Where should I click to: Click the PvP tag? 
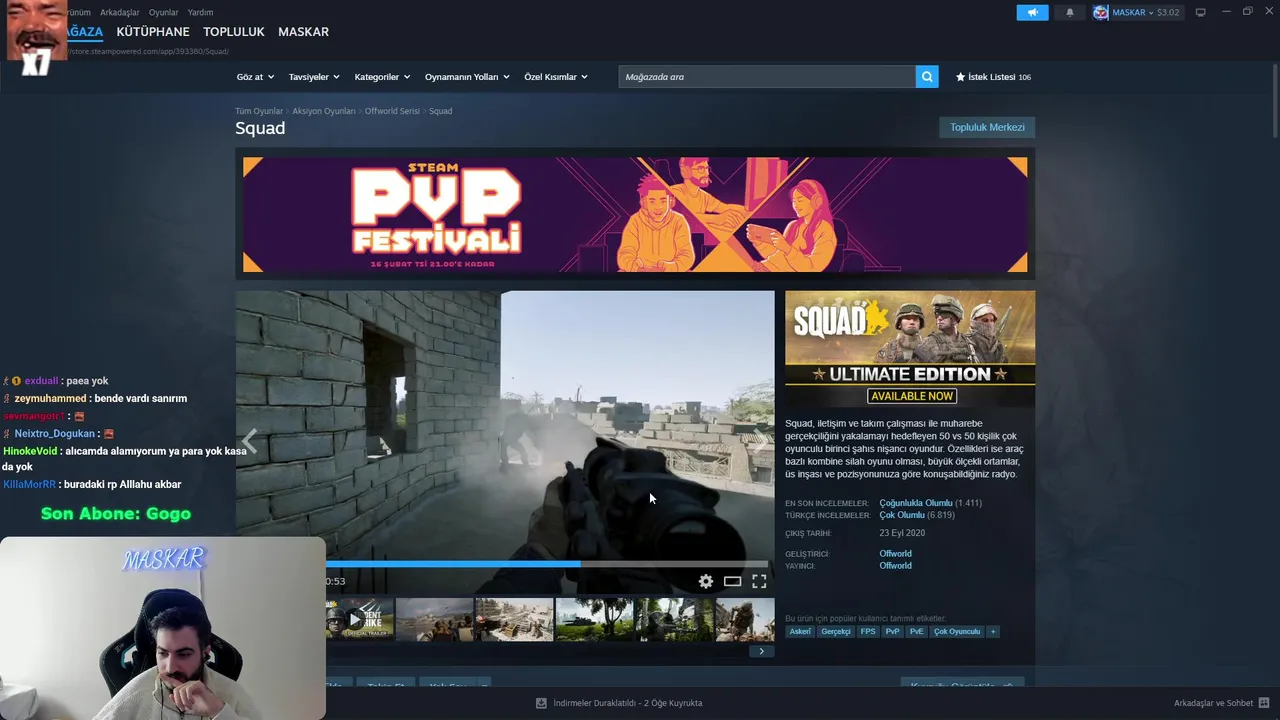892,632
